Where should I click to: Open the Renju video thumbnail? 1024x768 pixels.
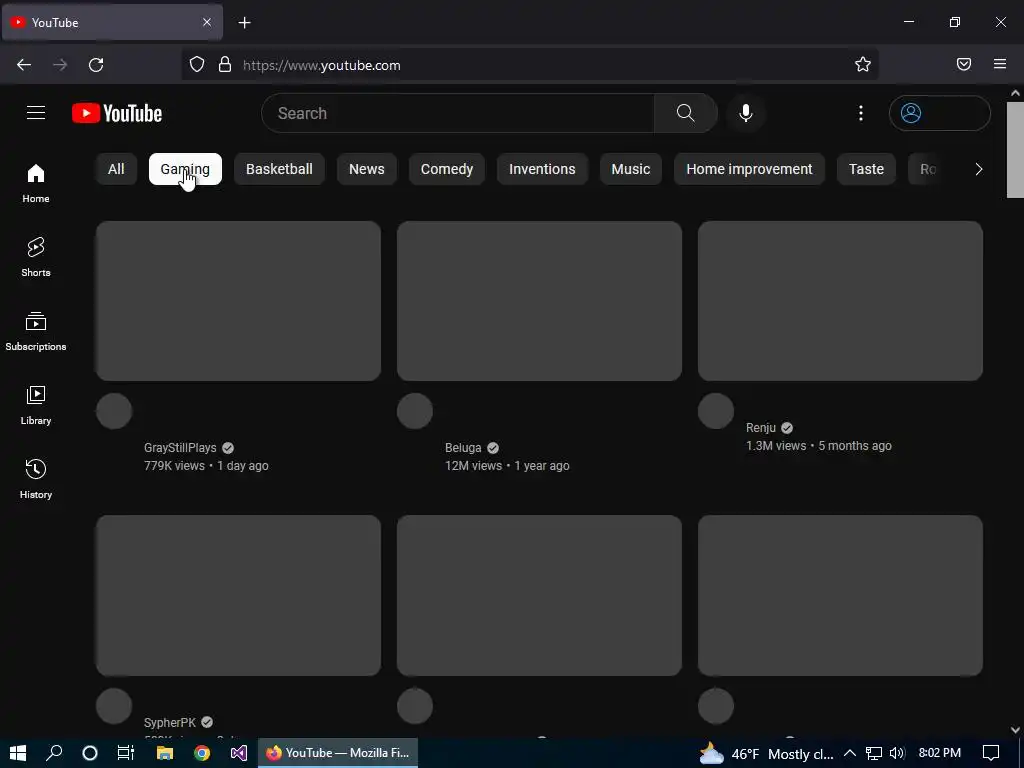(840, 301)
